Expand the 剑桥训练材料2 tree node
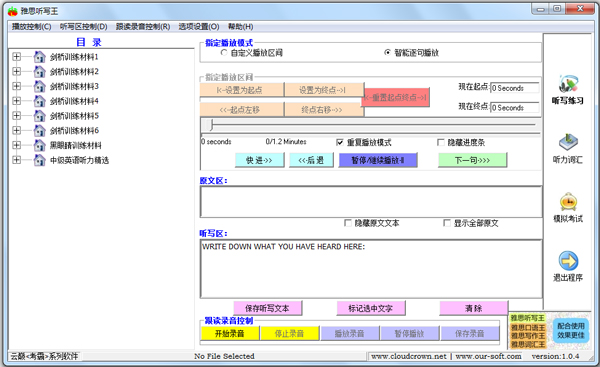 tap(16, 72)
